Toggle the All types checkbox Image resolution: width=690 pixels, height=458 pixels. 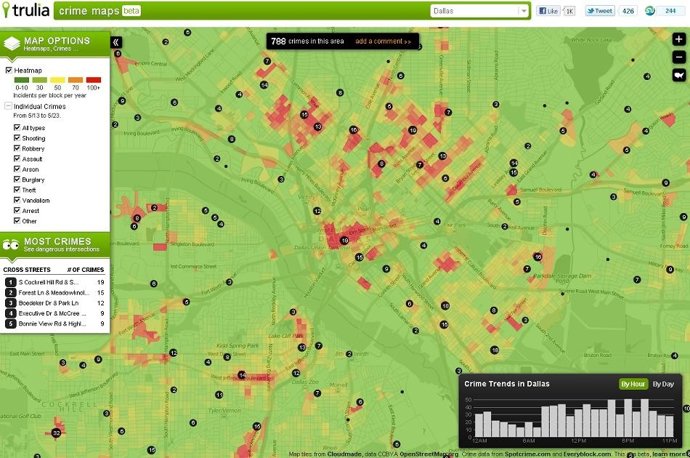[17, 127]
